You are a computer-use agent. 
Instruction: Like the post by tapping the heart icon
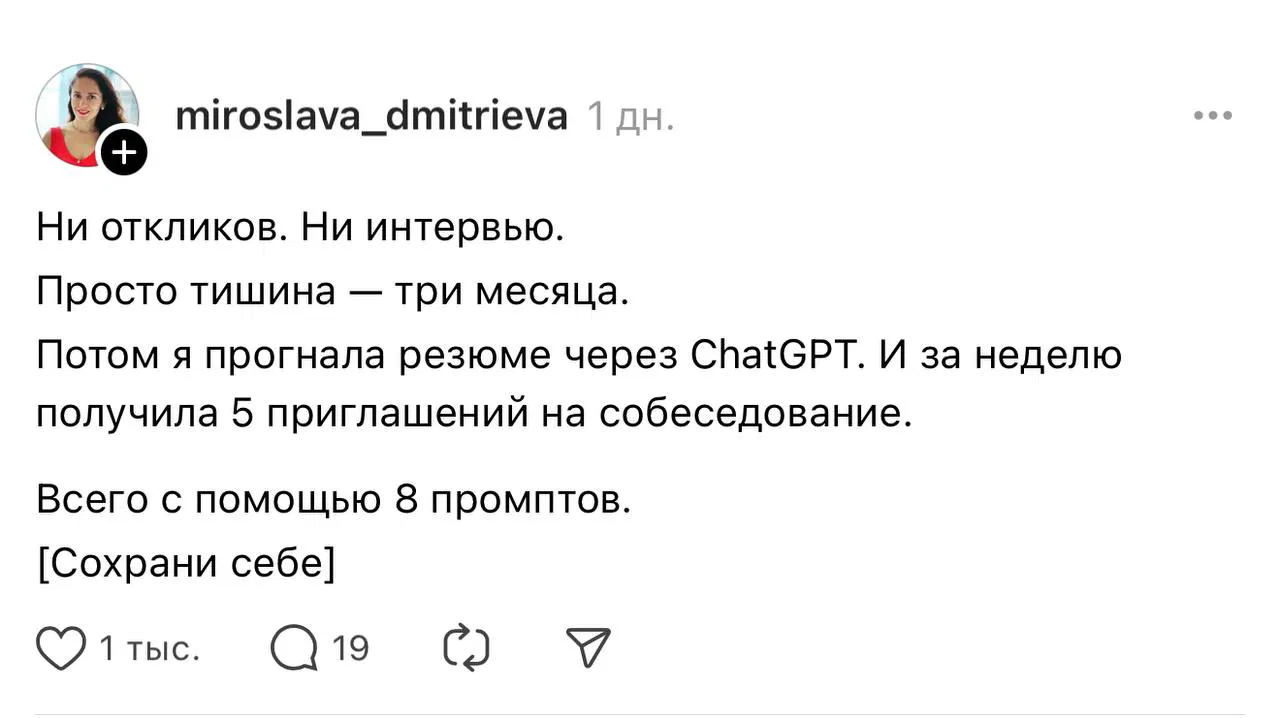(x=60, y=647)
